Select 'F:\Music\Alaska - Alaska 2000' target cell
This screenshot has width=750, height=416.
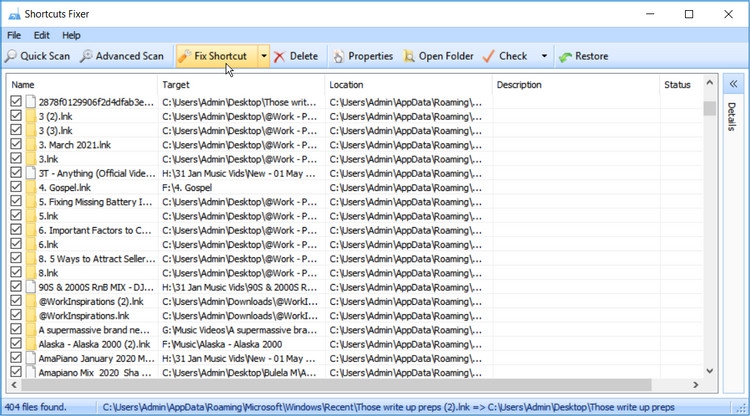[222, 344]
